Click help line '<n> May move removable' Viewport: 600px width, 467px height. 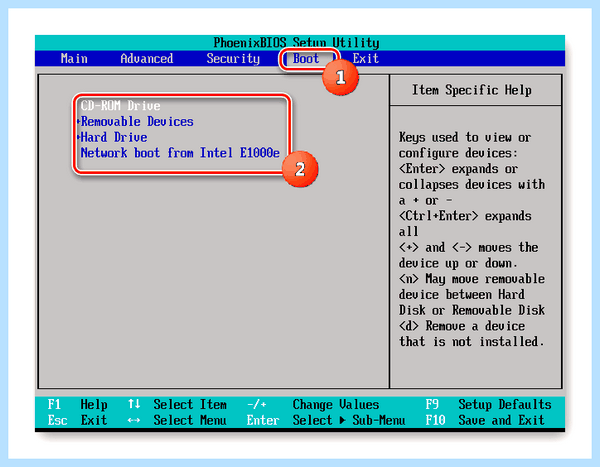pos(472,279)
